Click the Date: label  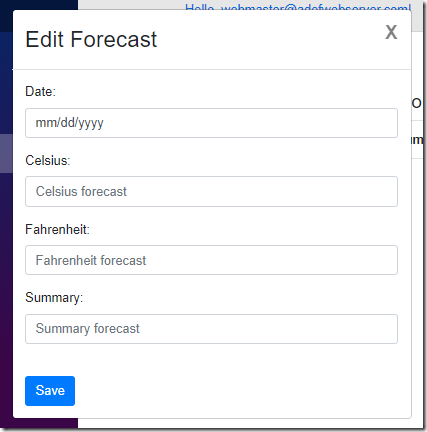40,91
